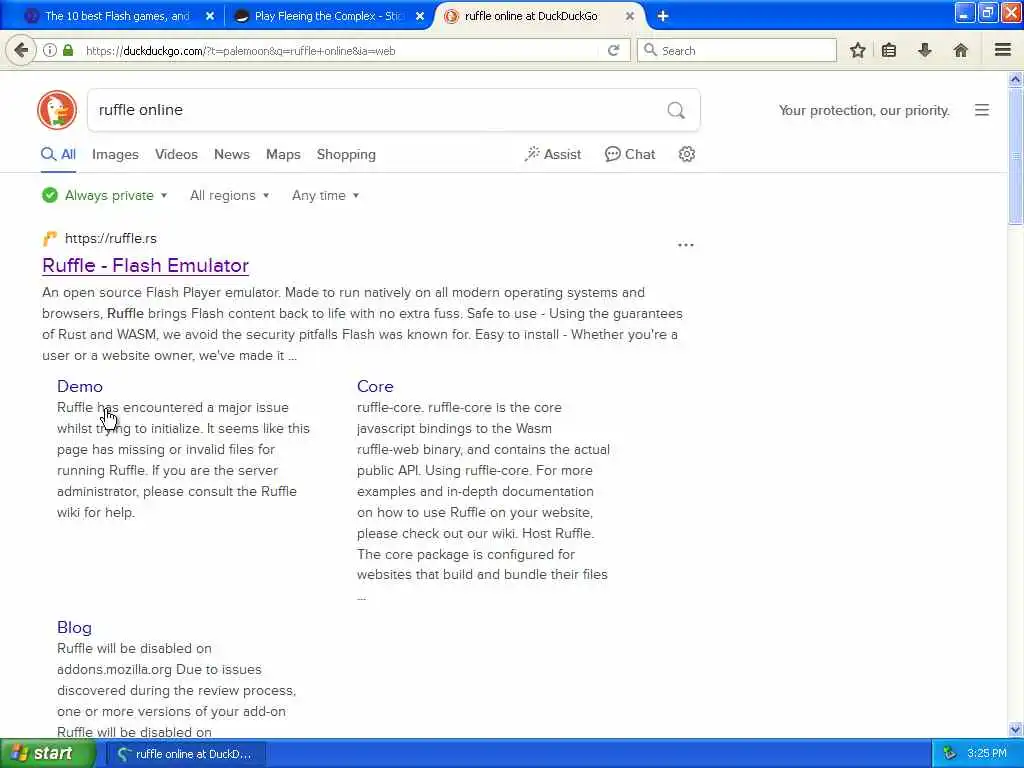1024x768 pixels.
Task: Open 'Ruffle - Flash Emulator' result link
Action: tap(145, 265)
